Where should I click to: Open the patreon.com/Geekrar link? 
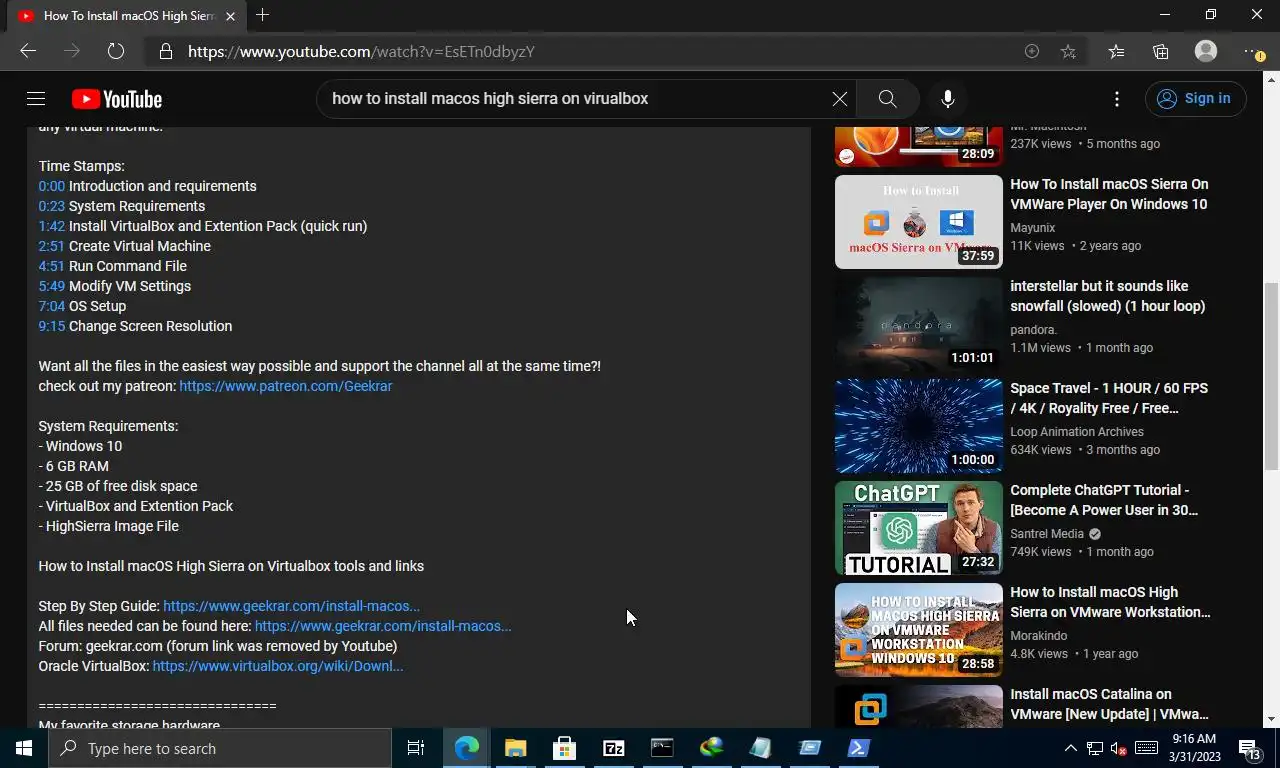coord(286,386)
